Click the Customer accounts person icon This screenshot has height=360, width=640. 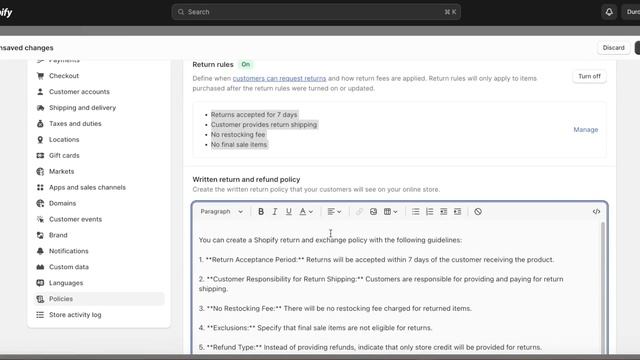[40, 92]
